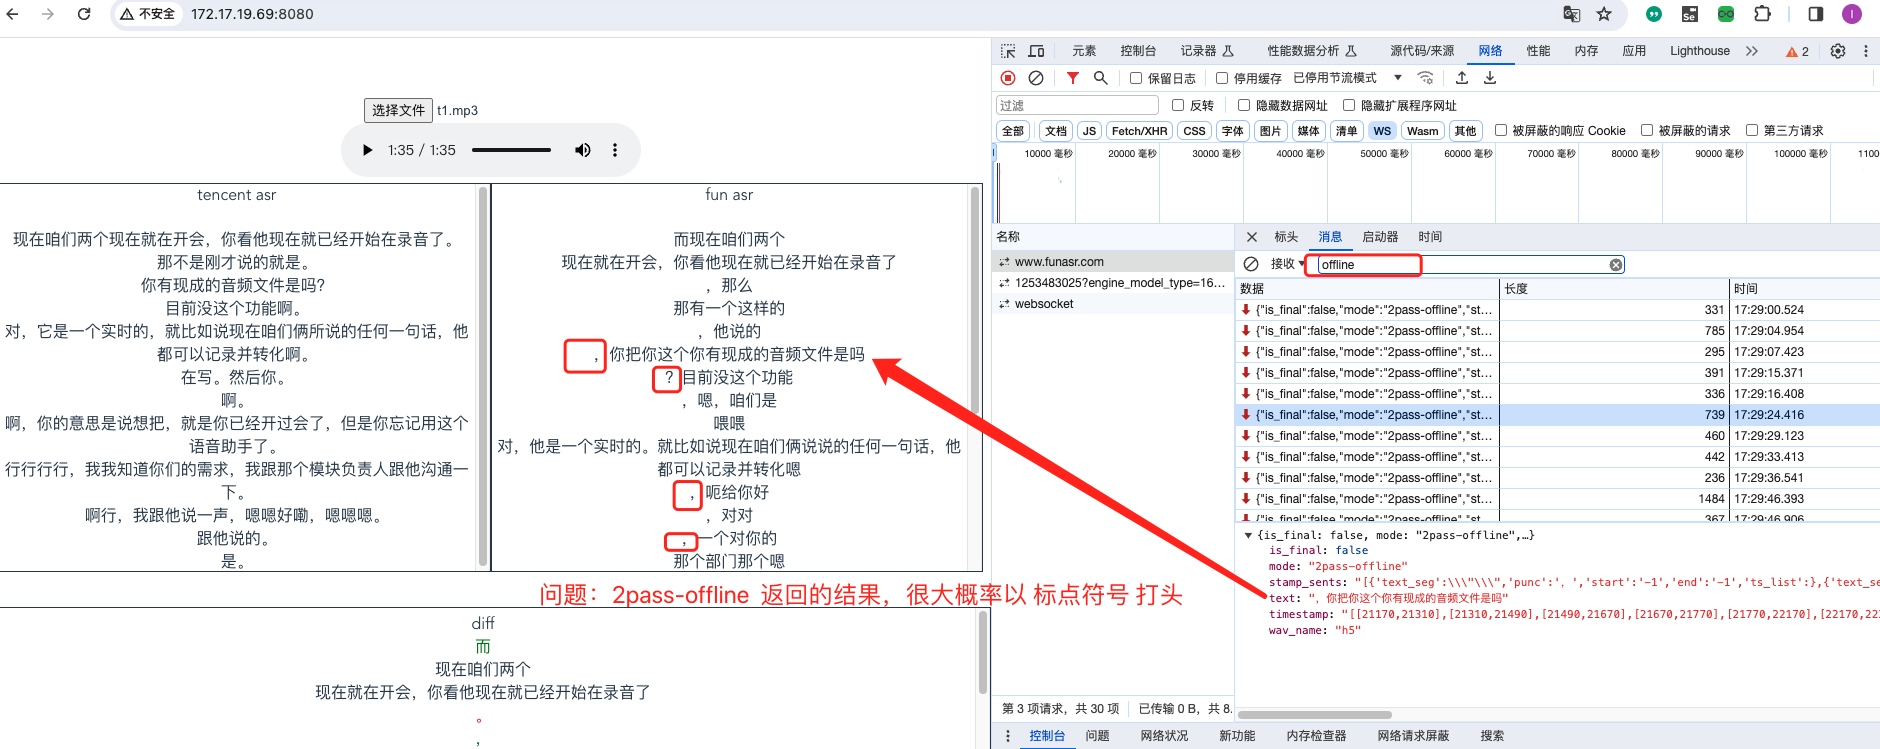
Task: Select the message at 17:29:24.416
Action: (x=1557, y=415)
